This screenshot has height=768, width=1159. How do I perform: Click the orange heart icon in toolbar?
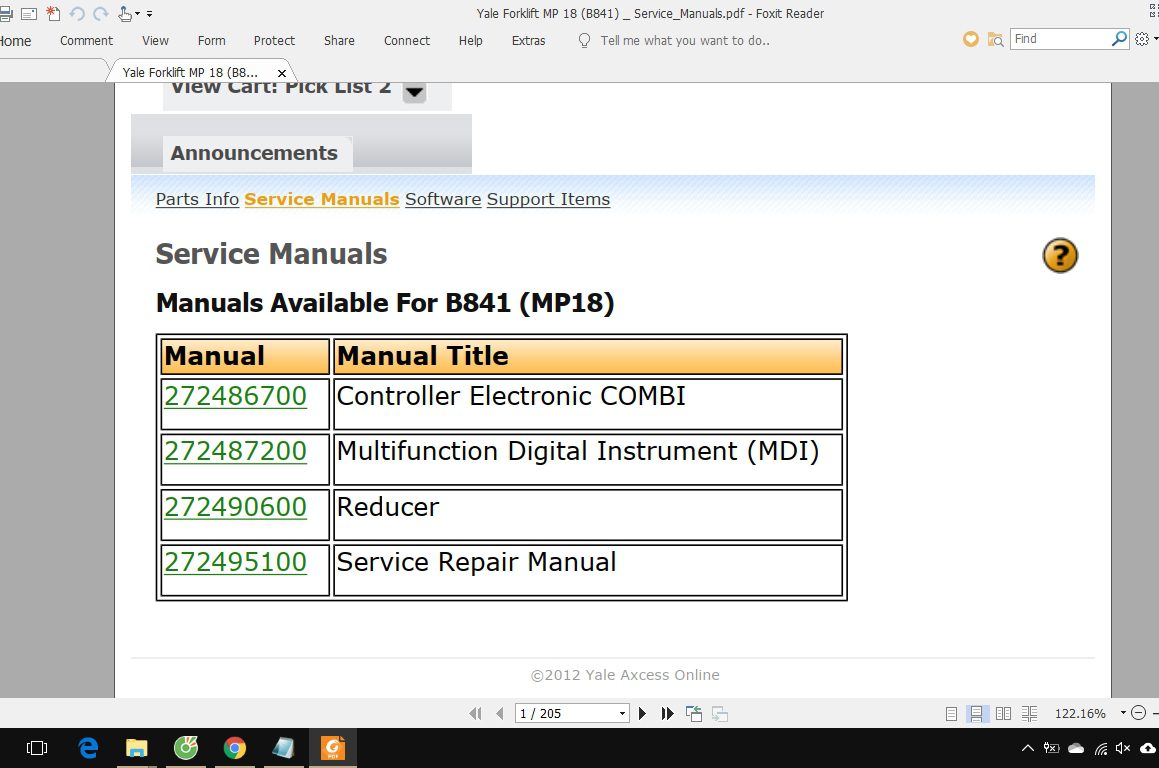[x=970, y=39]
